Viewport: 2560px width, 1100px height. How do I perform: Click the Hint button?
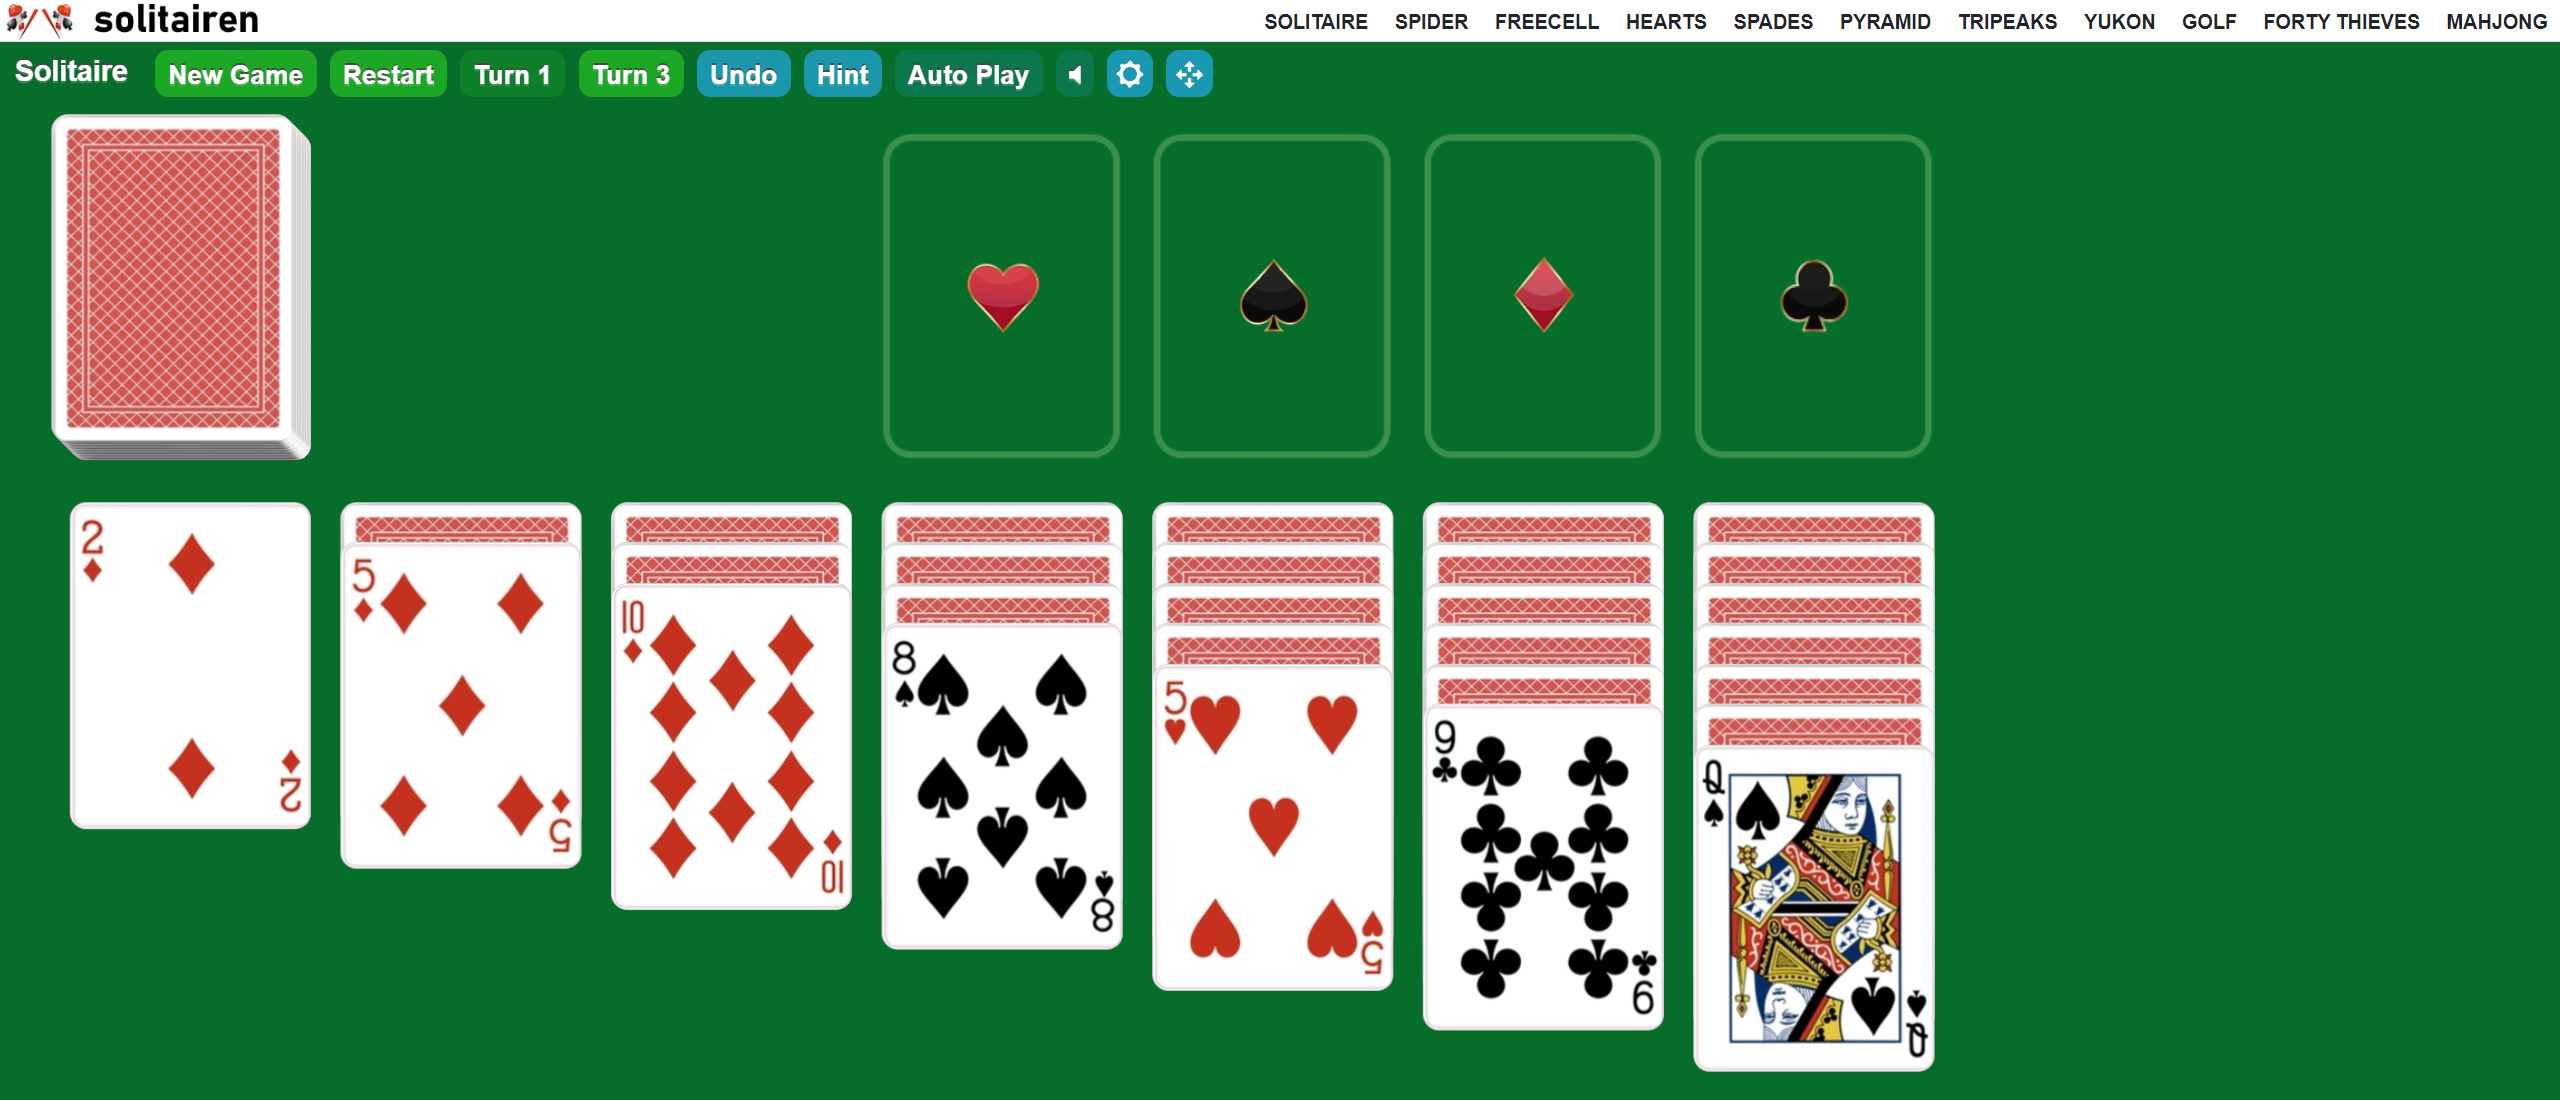842,75
